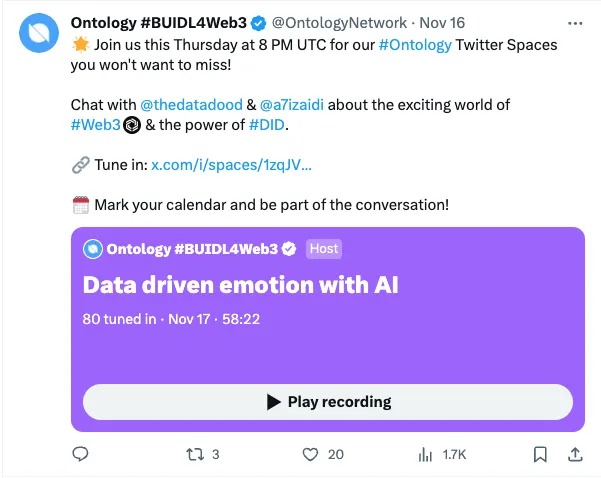601x478 pixels.
Task: Bookmark this Ontology tweet
Action: [540, 454]
